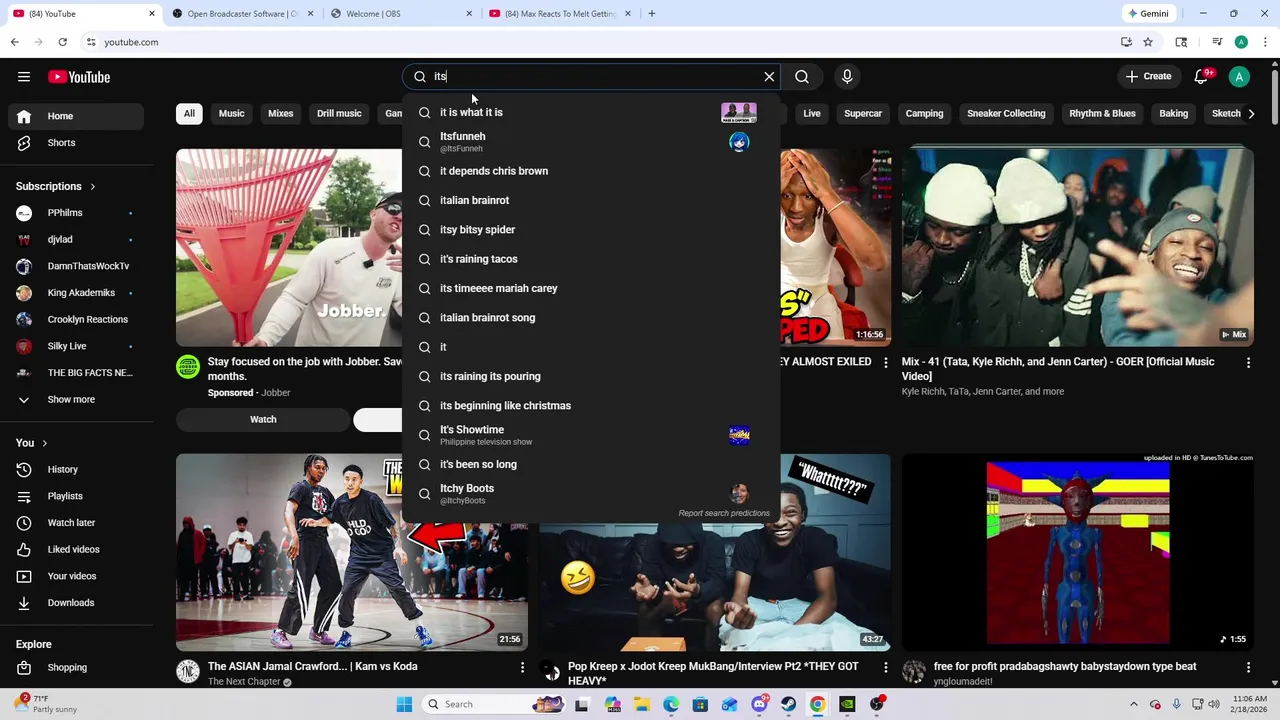The height and width of the screenshot is (720, 1280).
Task: Choose suggestion 'It's Showtime'
Action: click(590, 435)
